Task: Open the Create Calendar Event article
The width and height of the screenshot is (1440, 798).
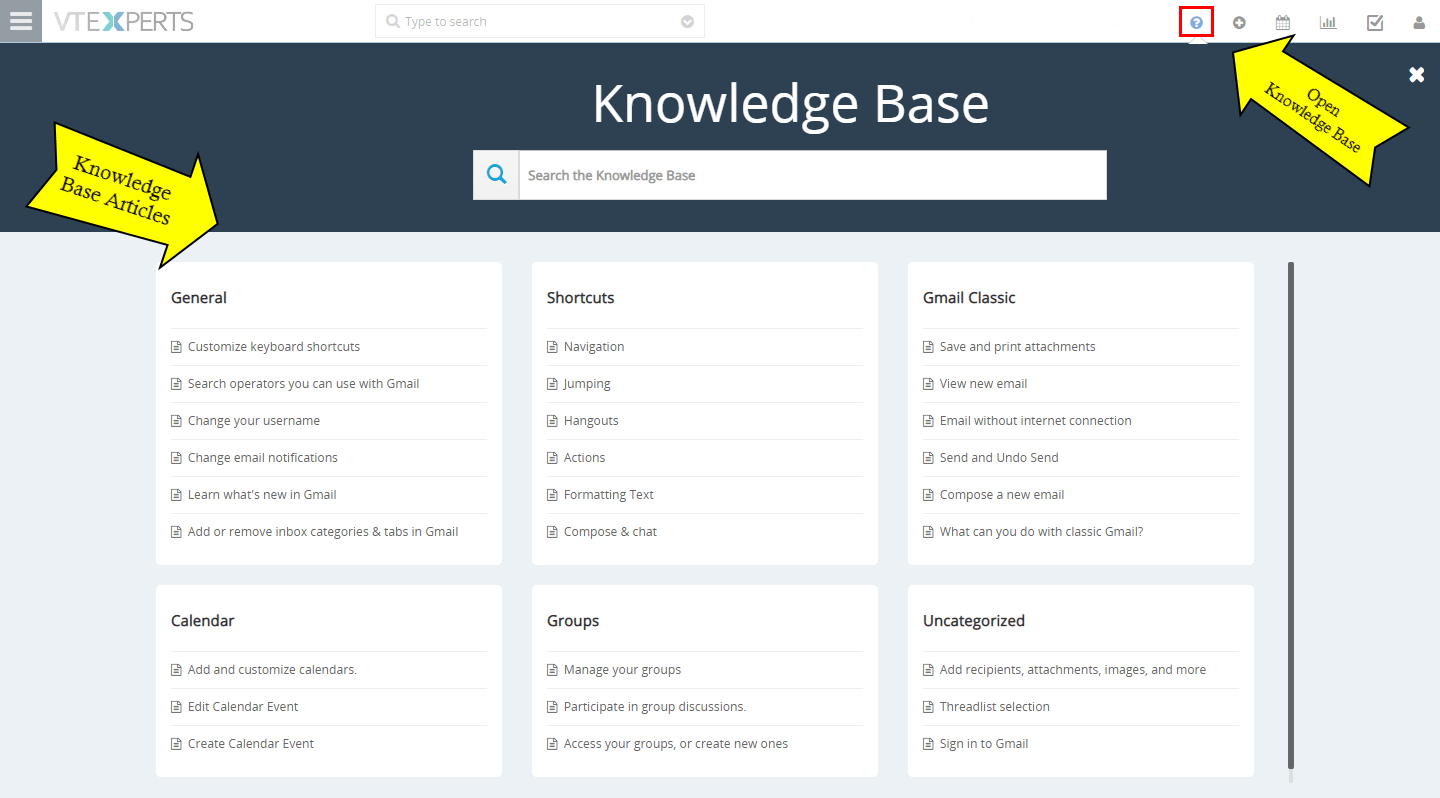Action: (x=250, y=743)
